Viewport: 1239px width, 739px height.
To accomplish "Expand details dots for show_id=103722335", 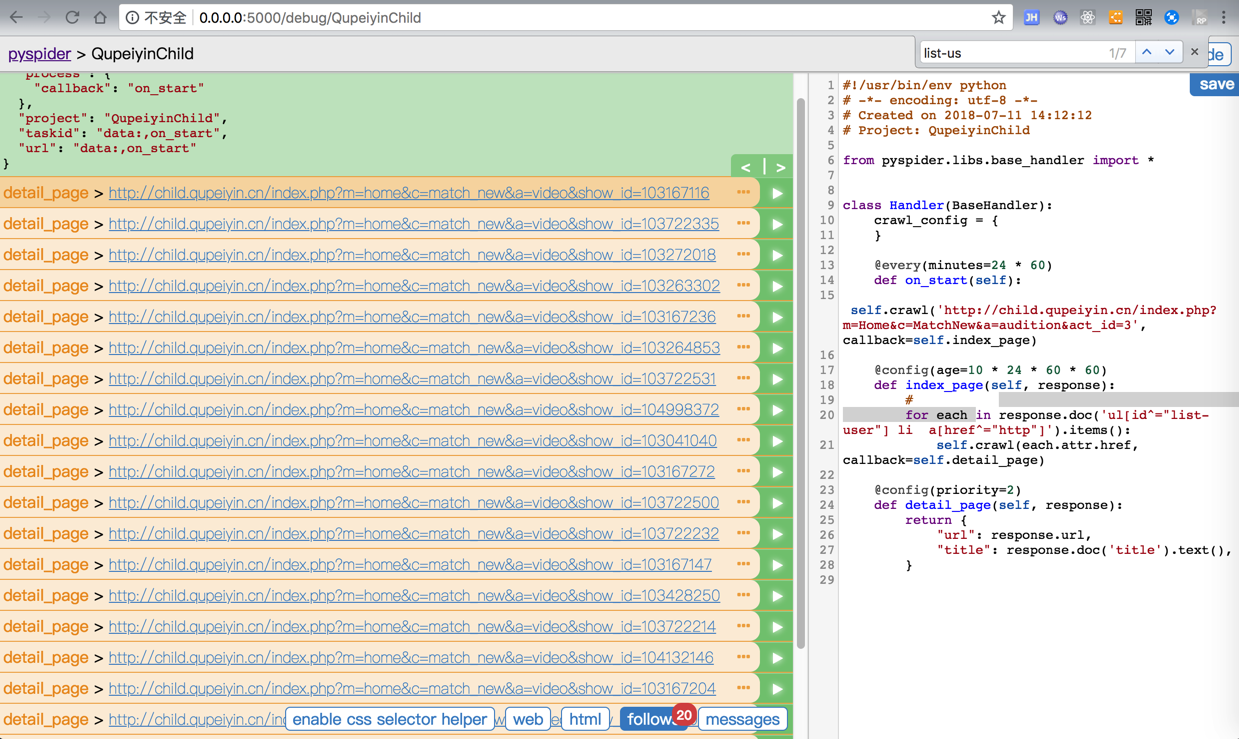I will pyautogui.click(x=743, y=223).
